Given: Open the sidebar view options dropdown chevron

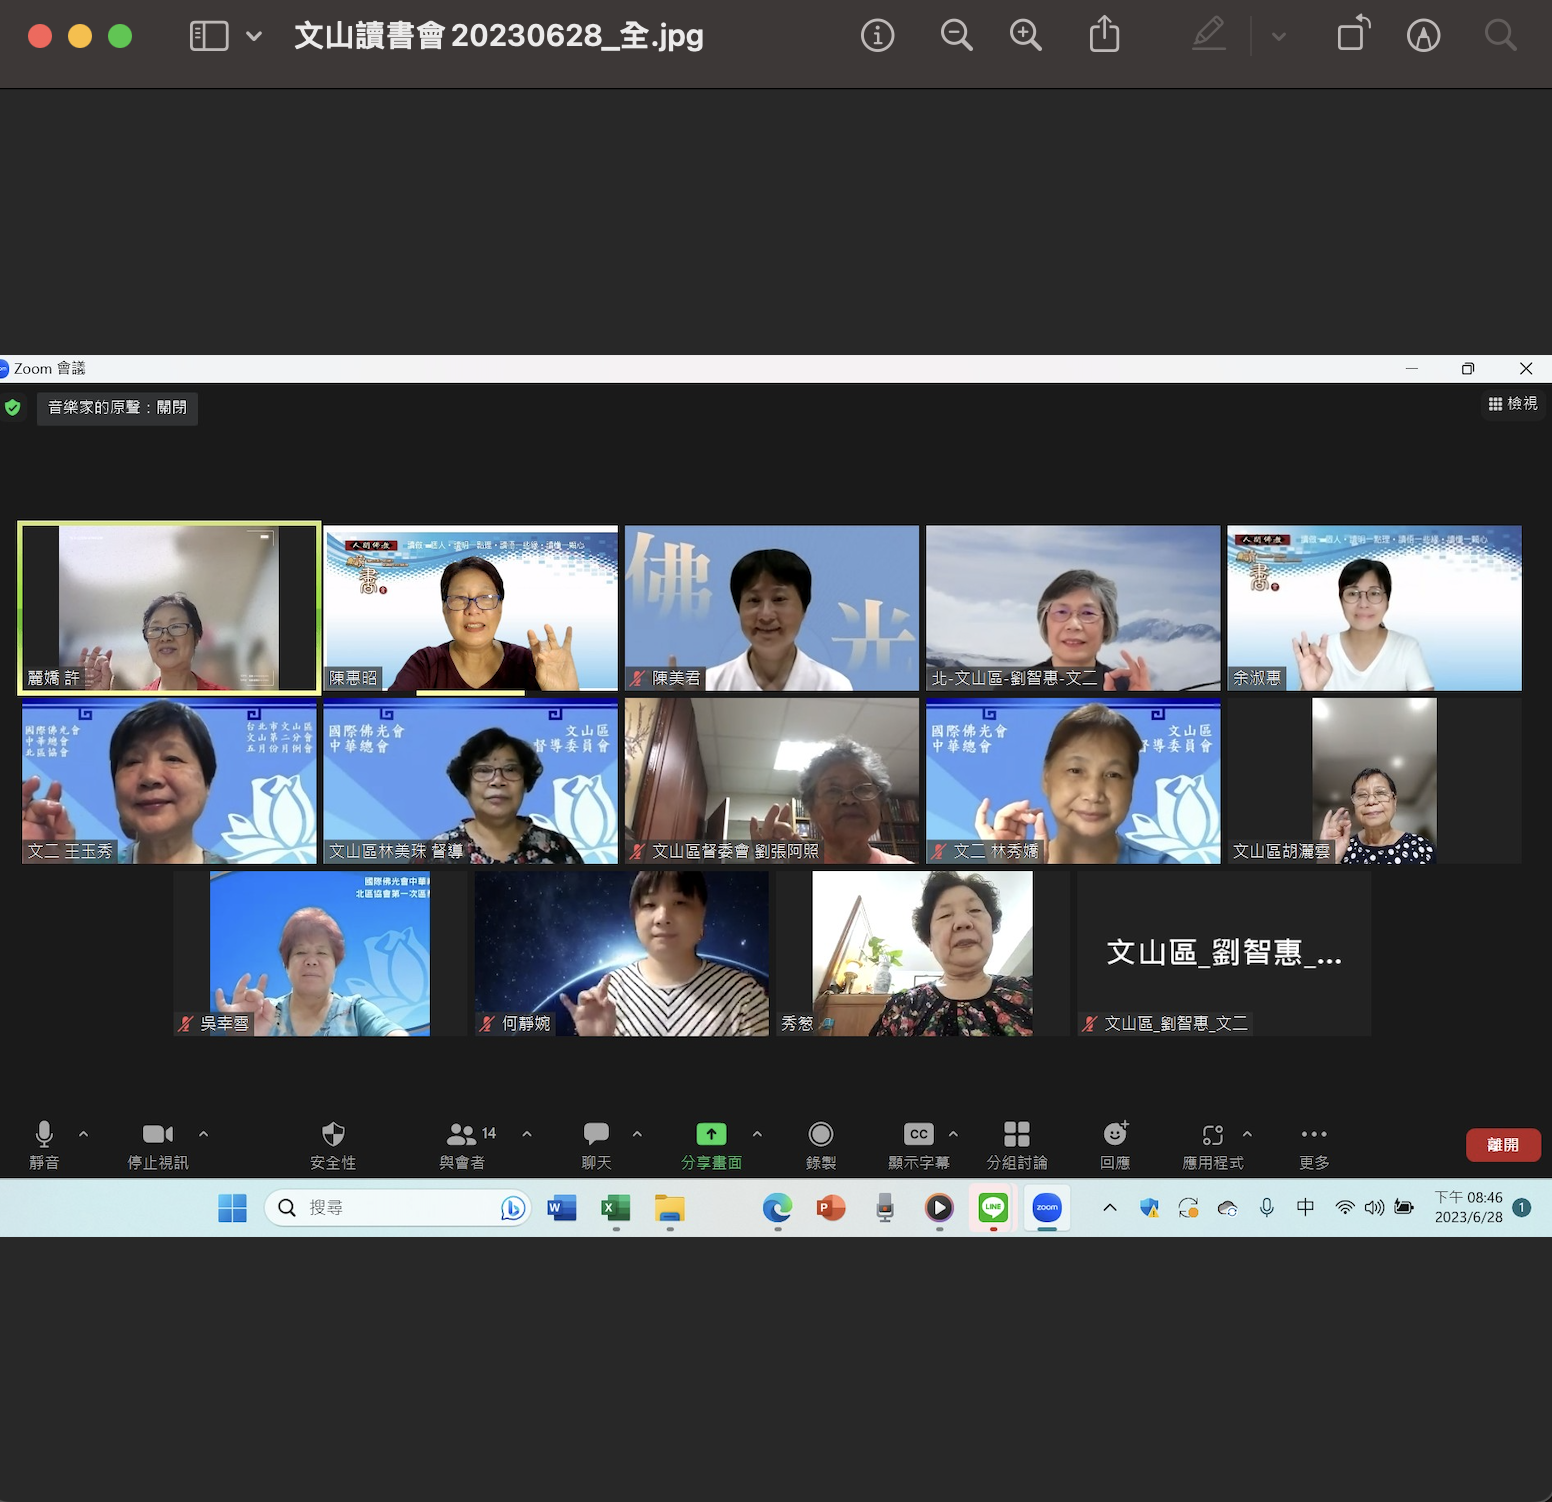Looking at the screenshot, I should click(254, 37).
